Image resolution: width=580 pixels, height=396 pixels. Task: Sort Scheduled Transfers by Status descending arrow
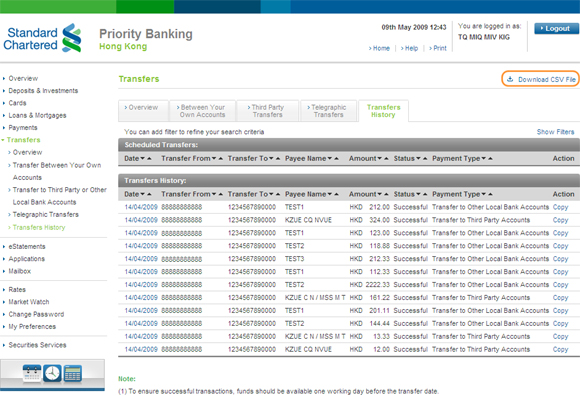(418, 159)
